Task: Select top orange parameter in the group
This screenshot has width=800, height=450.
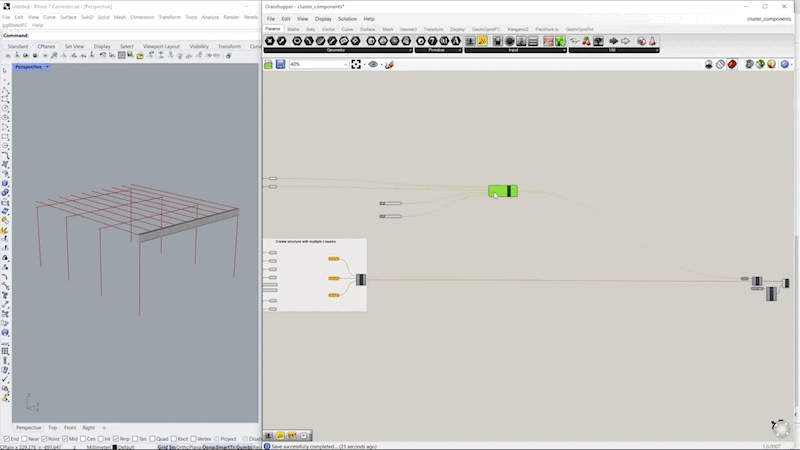Action: click(x=334, y=259)
